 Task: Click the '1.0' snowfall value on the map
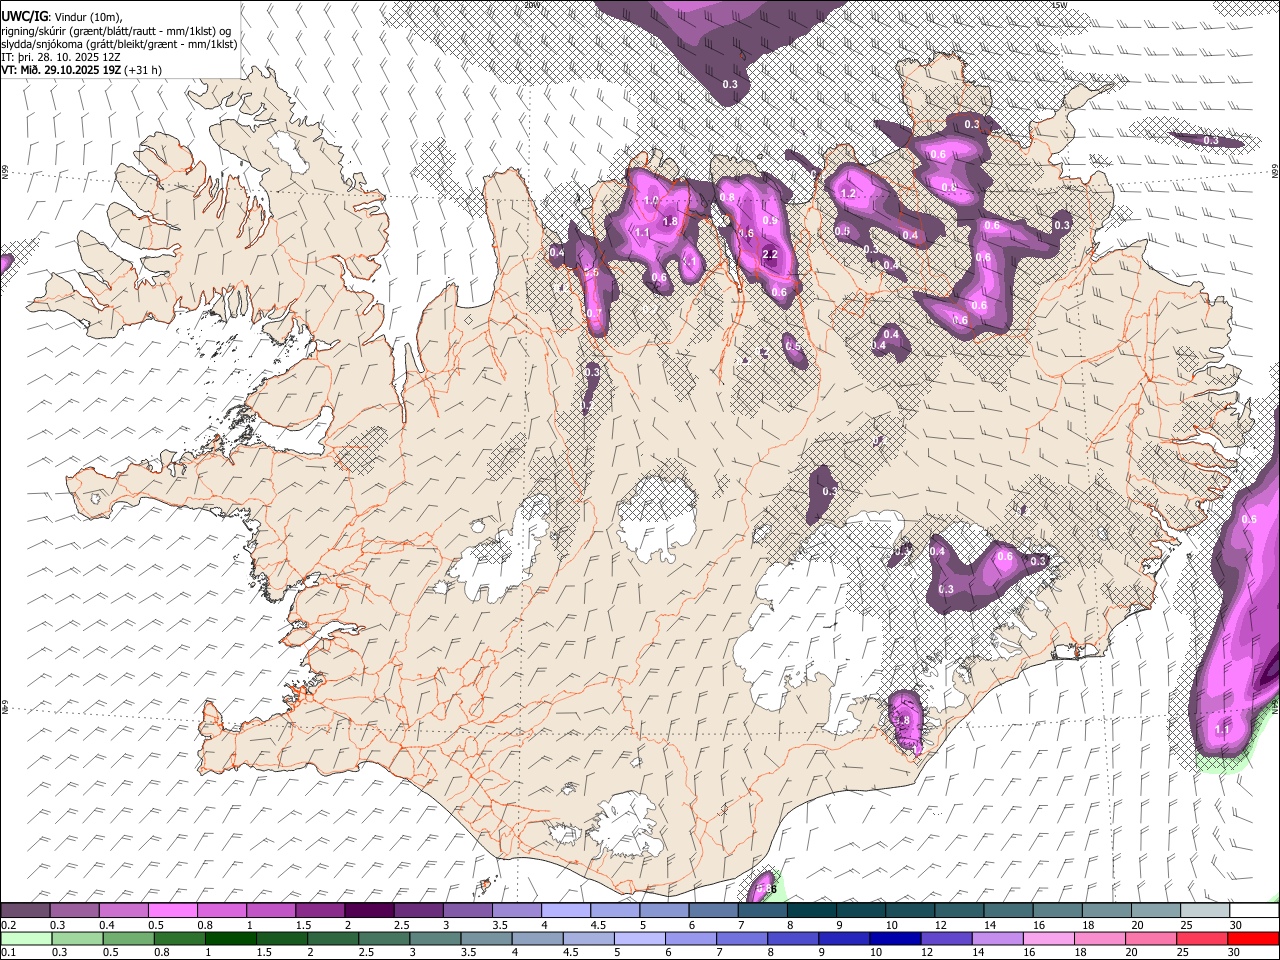click(x=652, y=201)
